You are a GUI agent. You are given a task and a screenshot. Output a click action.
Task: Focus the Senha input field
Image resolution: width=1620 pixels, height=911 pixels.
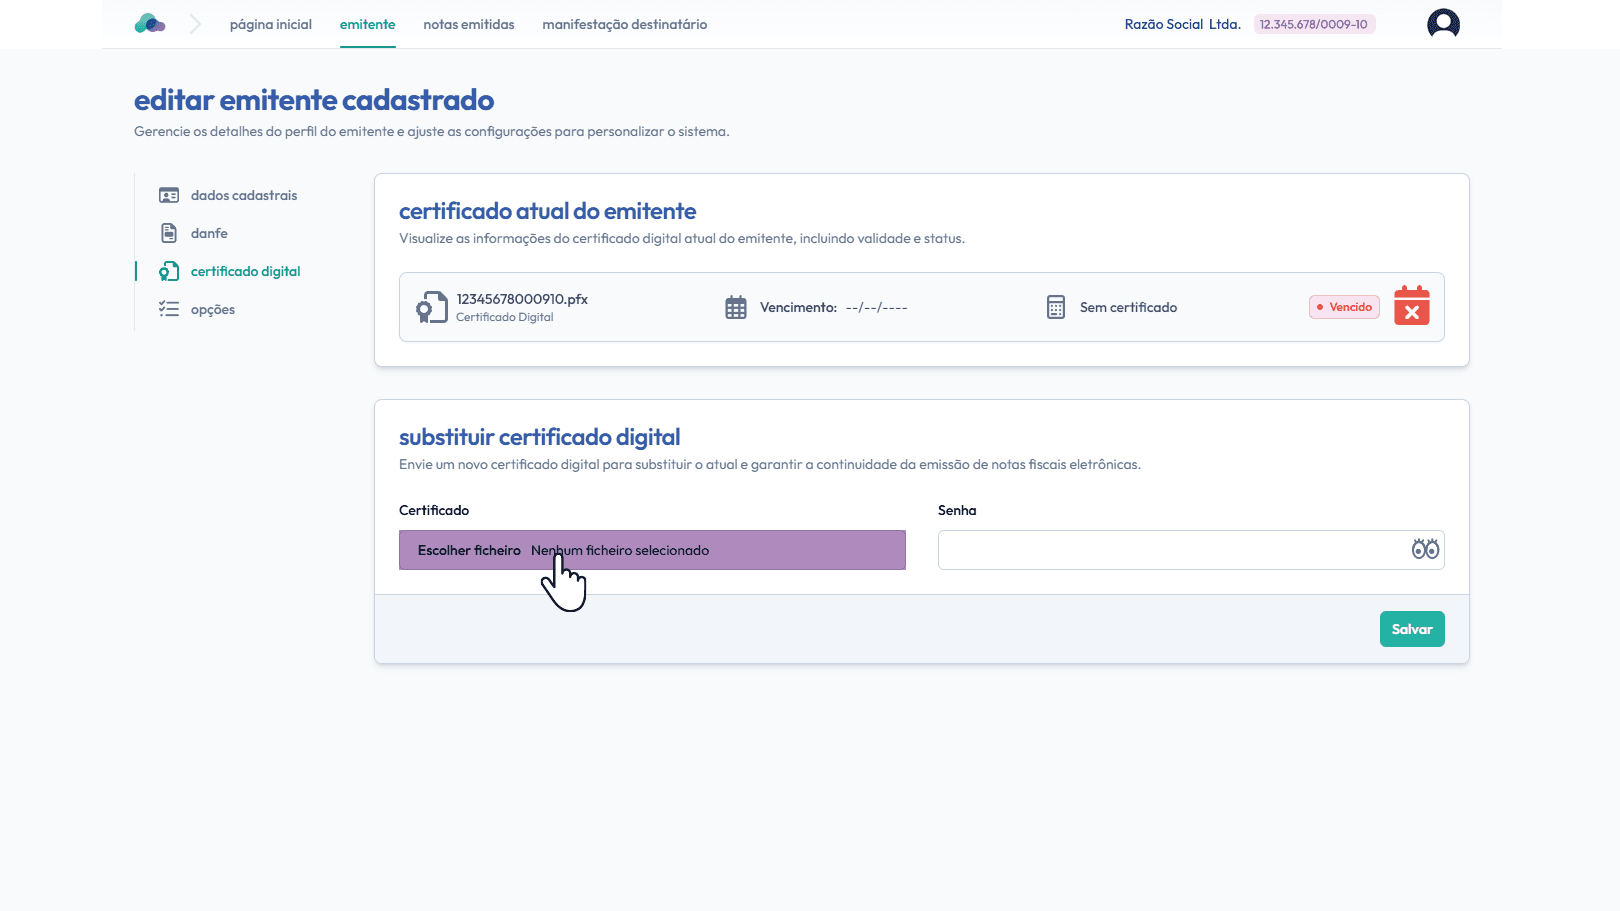coord(1170,550)
